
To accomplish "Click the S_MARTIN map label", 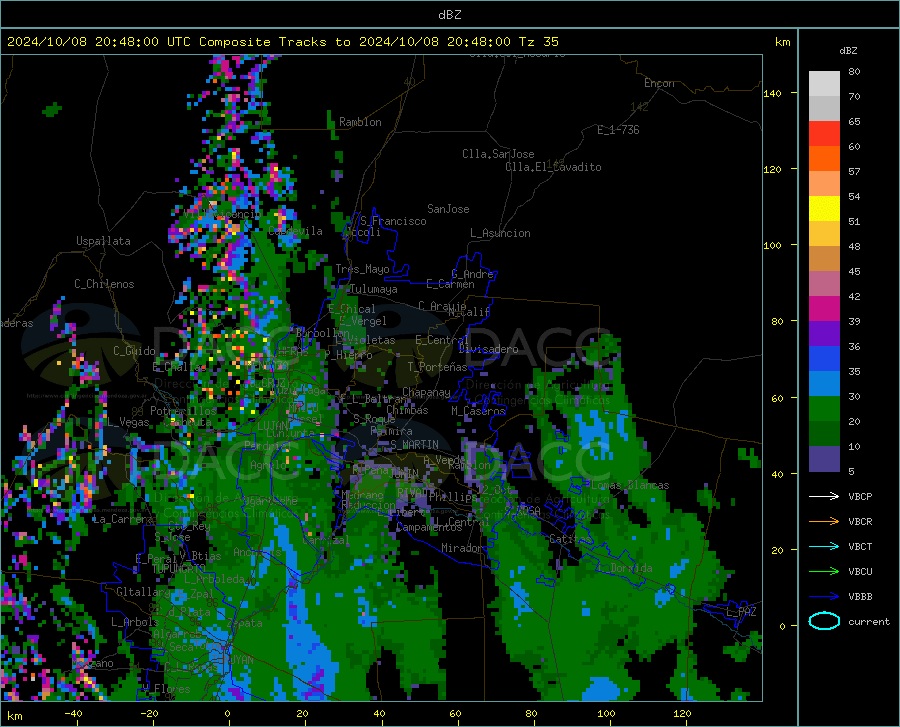I will point(414,445).
